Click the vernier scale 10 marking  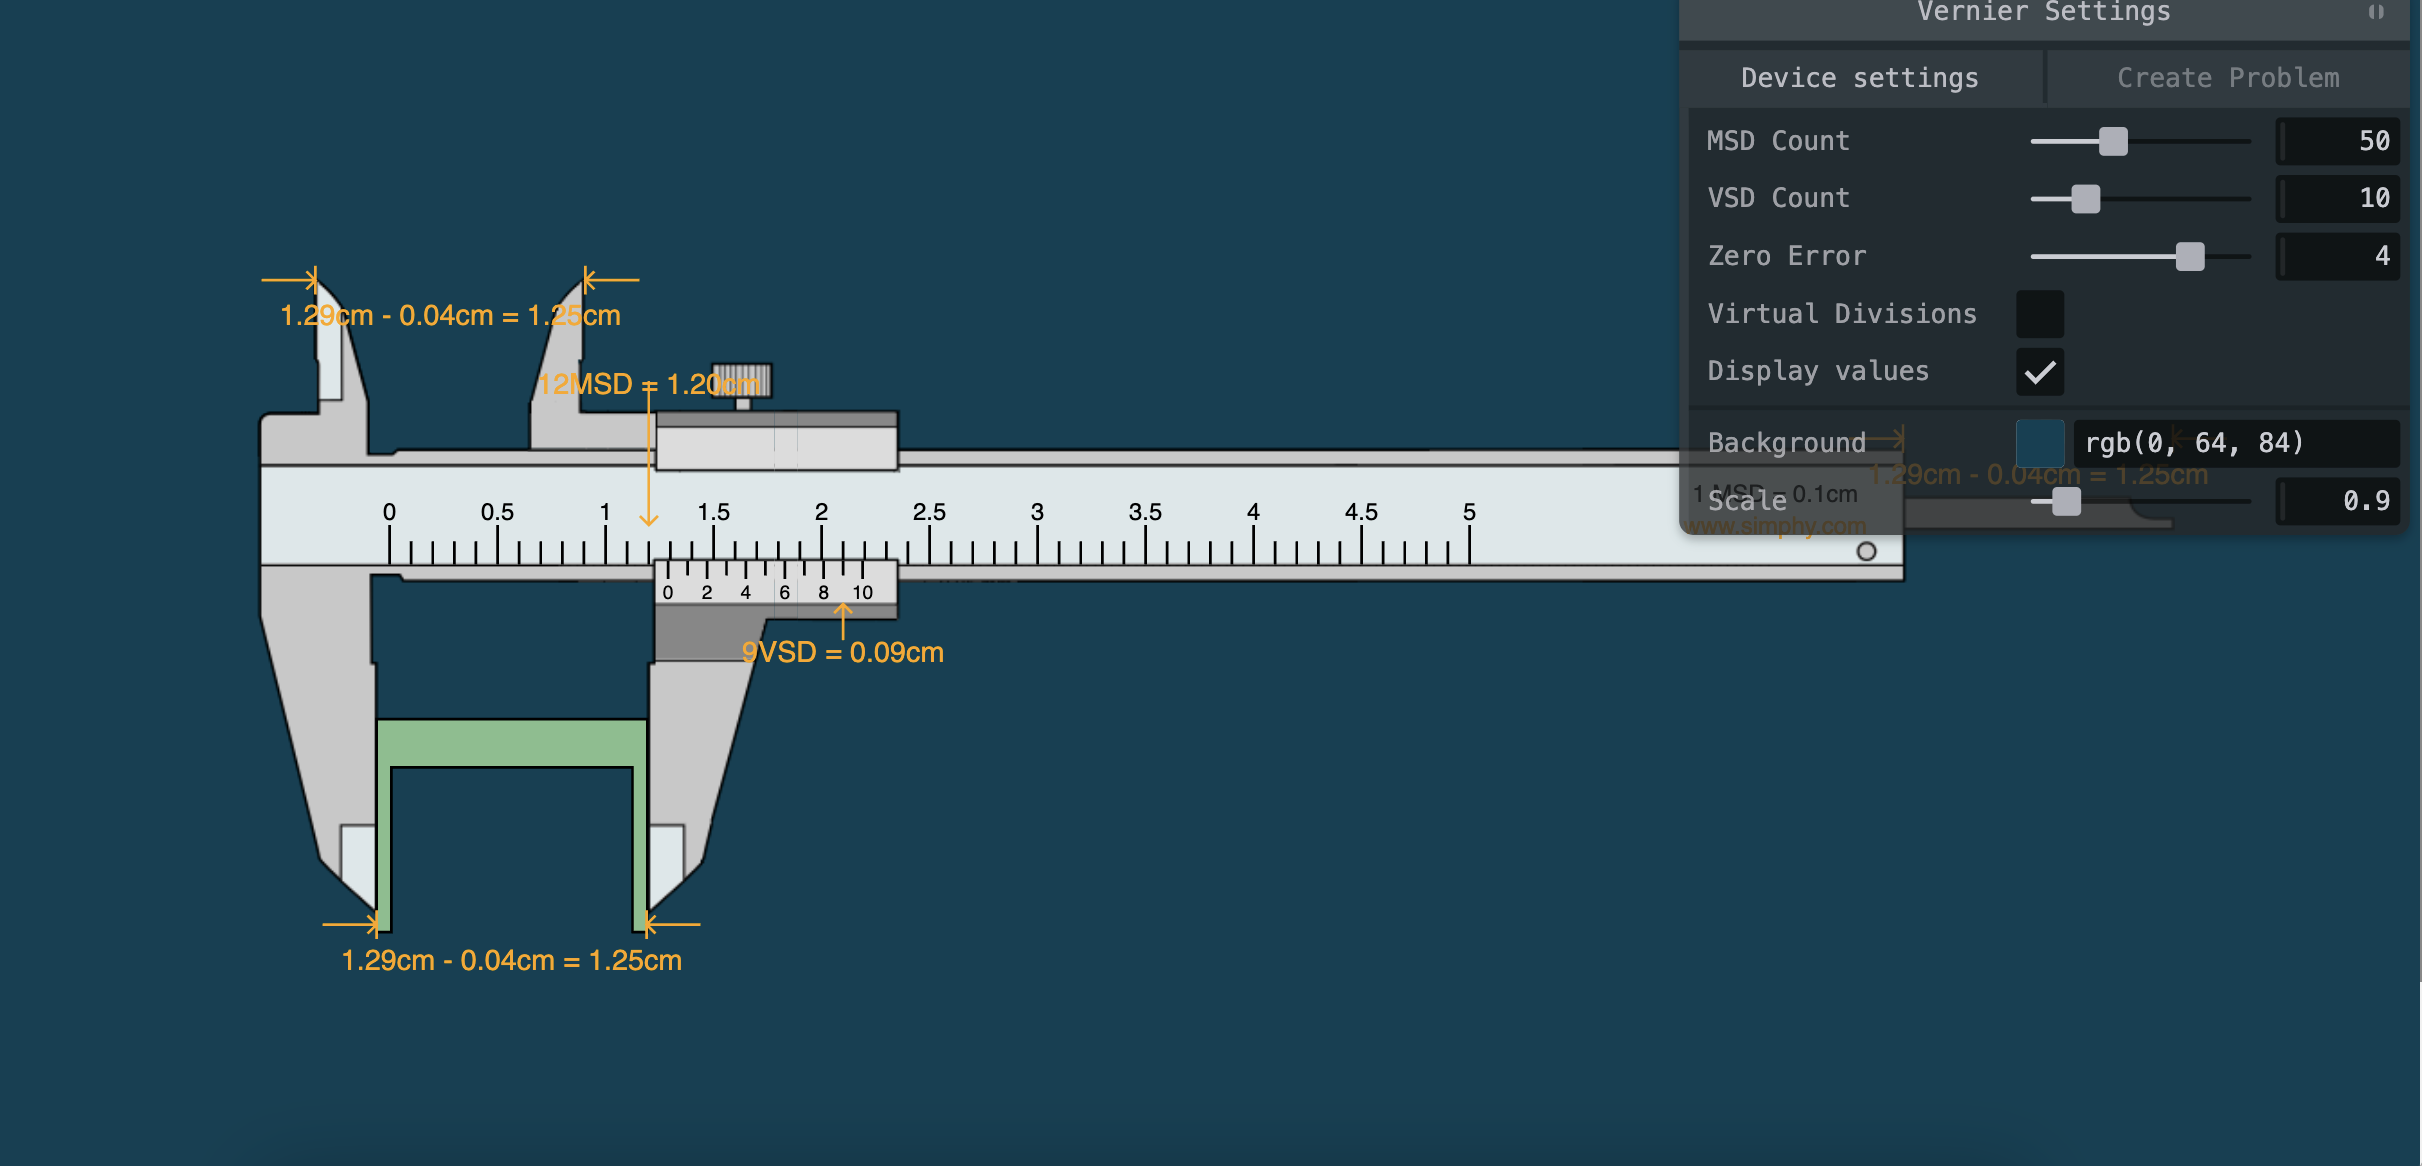tap(862, 593)
